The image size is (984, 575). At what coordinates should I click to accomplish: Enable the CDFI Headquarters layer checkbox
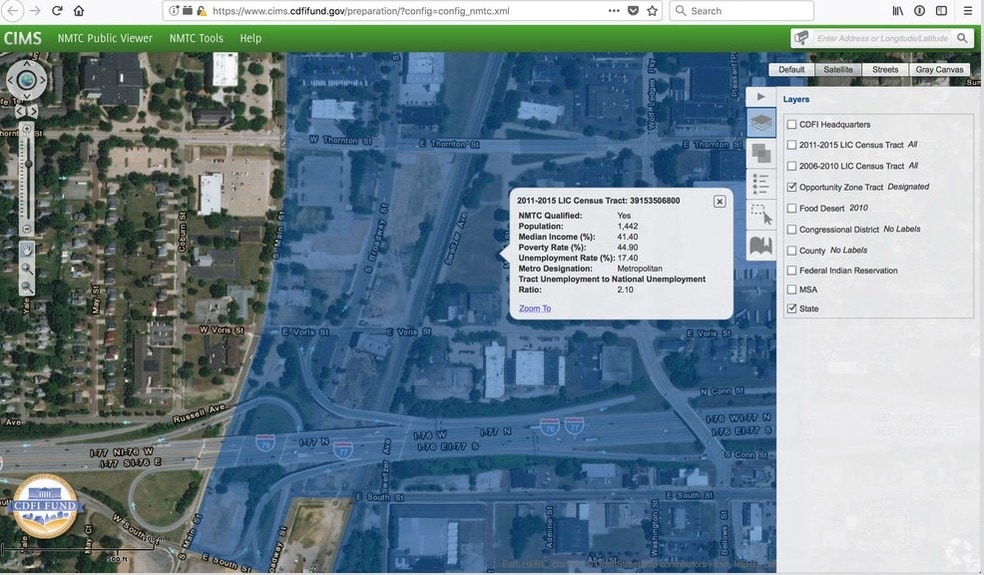click(792, 125)
